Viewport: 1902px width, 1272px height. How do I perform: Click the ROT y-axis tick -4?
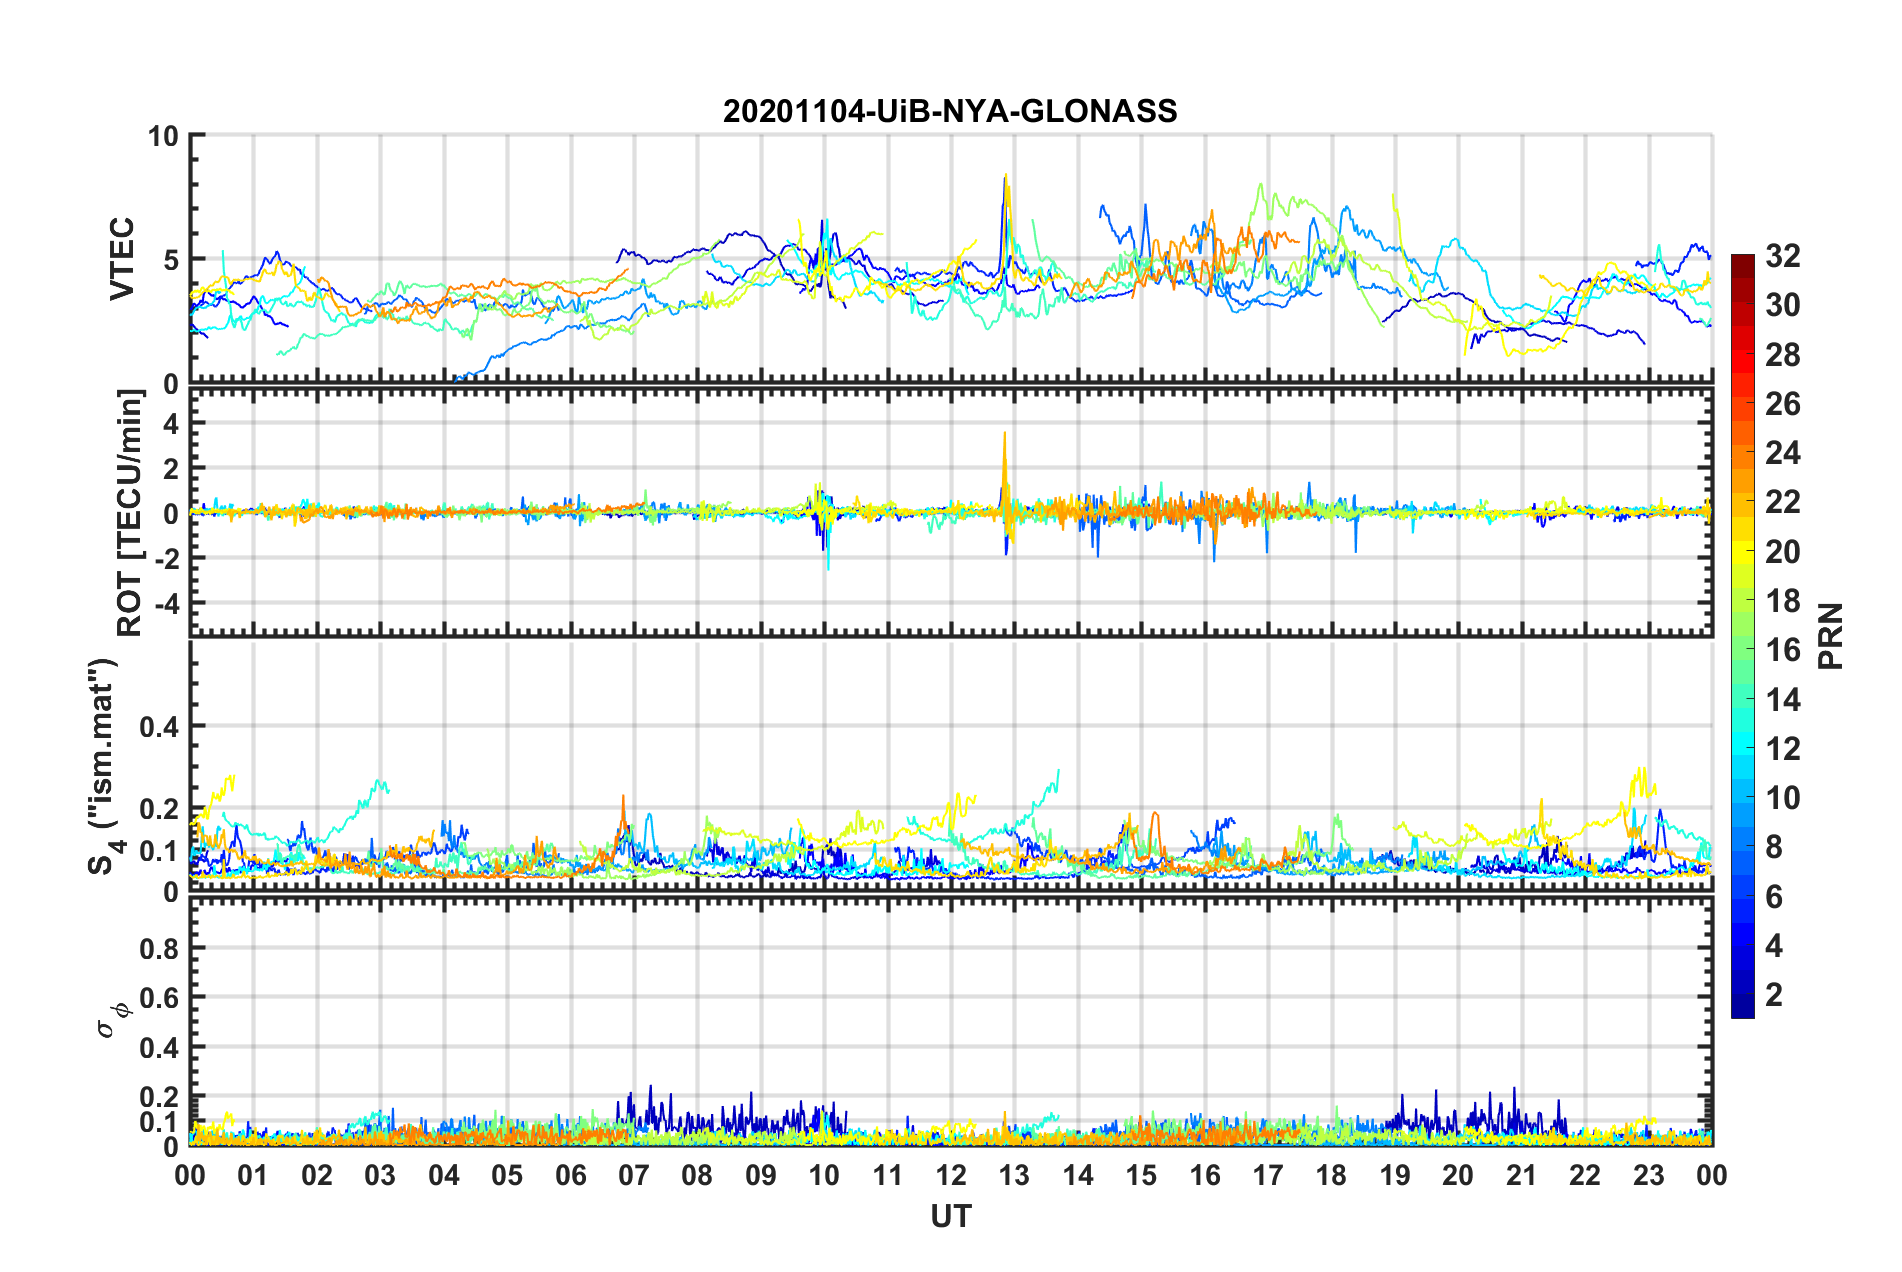[168, 603]
